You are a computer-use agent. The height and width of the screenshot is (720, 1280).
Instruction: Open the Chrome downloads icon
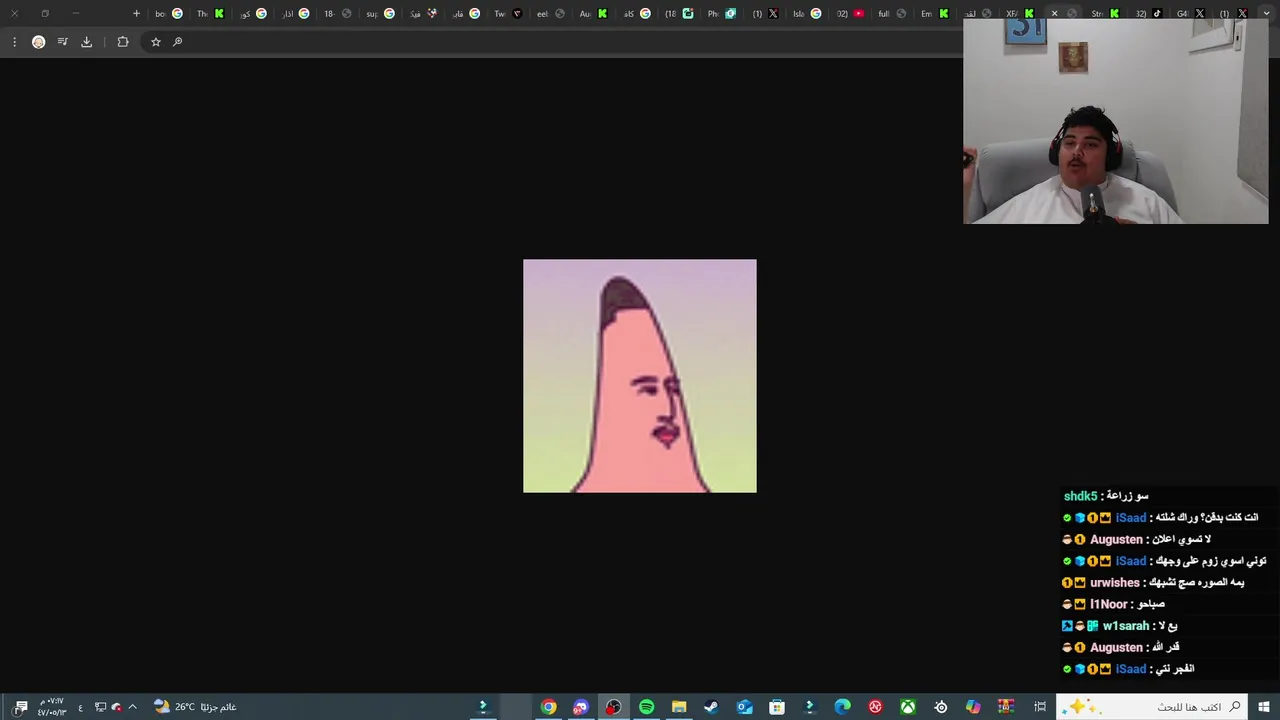pyautogui.click(x=86, y=42)
